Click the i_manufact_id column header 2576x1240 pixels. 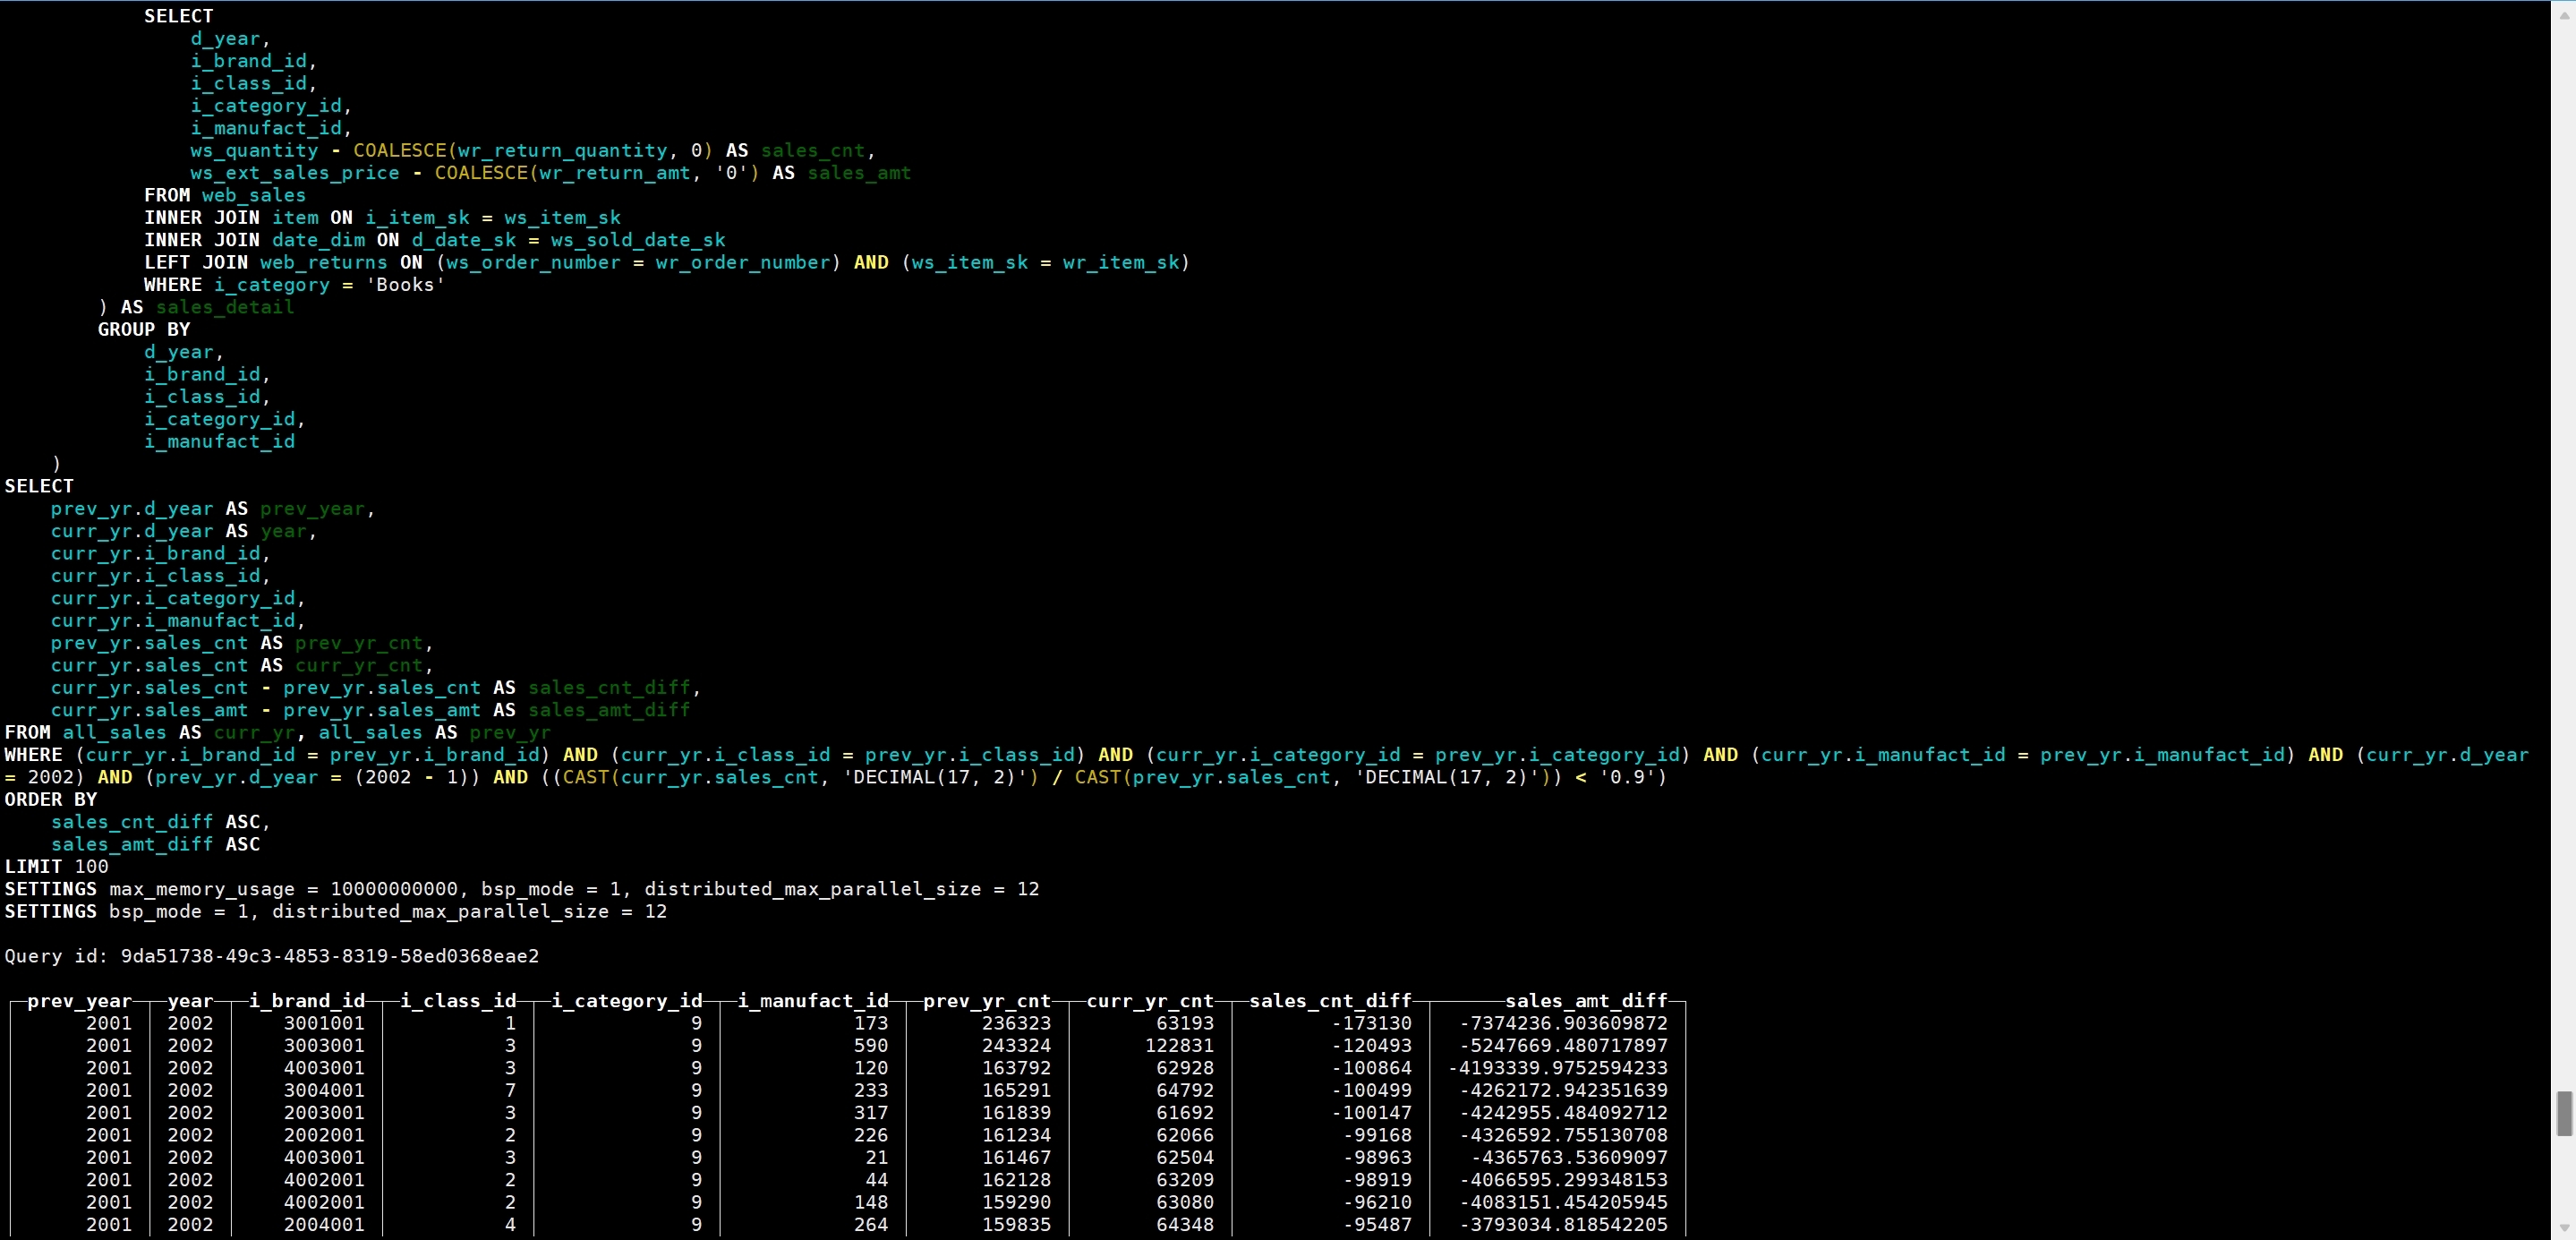pos(812,1001)
